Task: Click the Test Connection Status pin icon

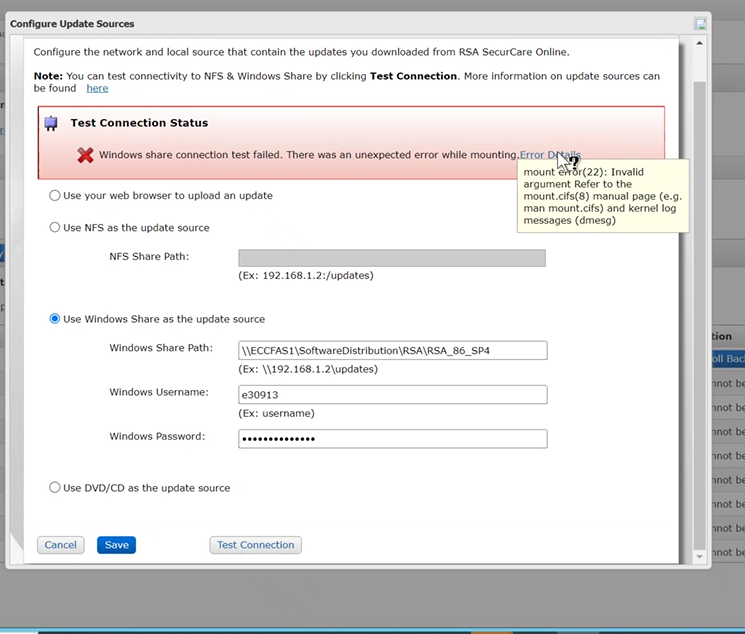Action: [51, 124]
